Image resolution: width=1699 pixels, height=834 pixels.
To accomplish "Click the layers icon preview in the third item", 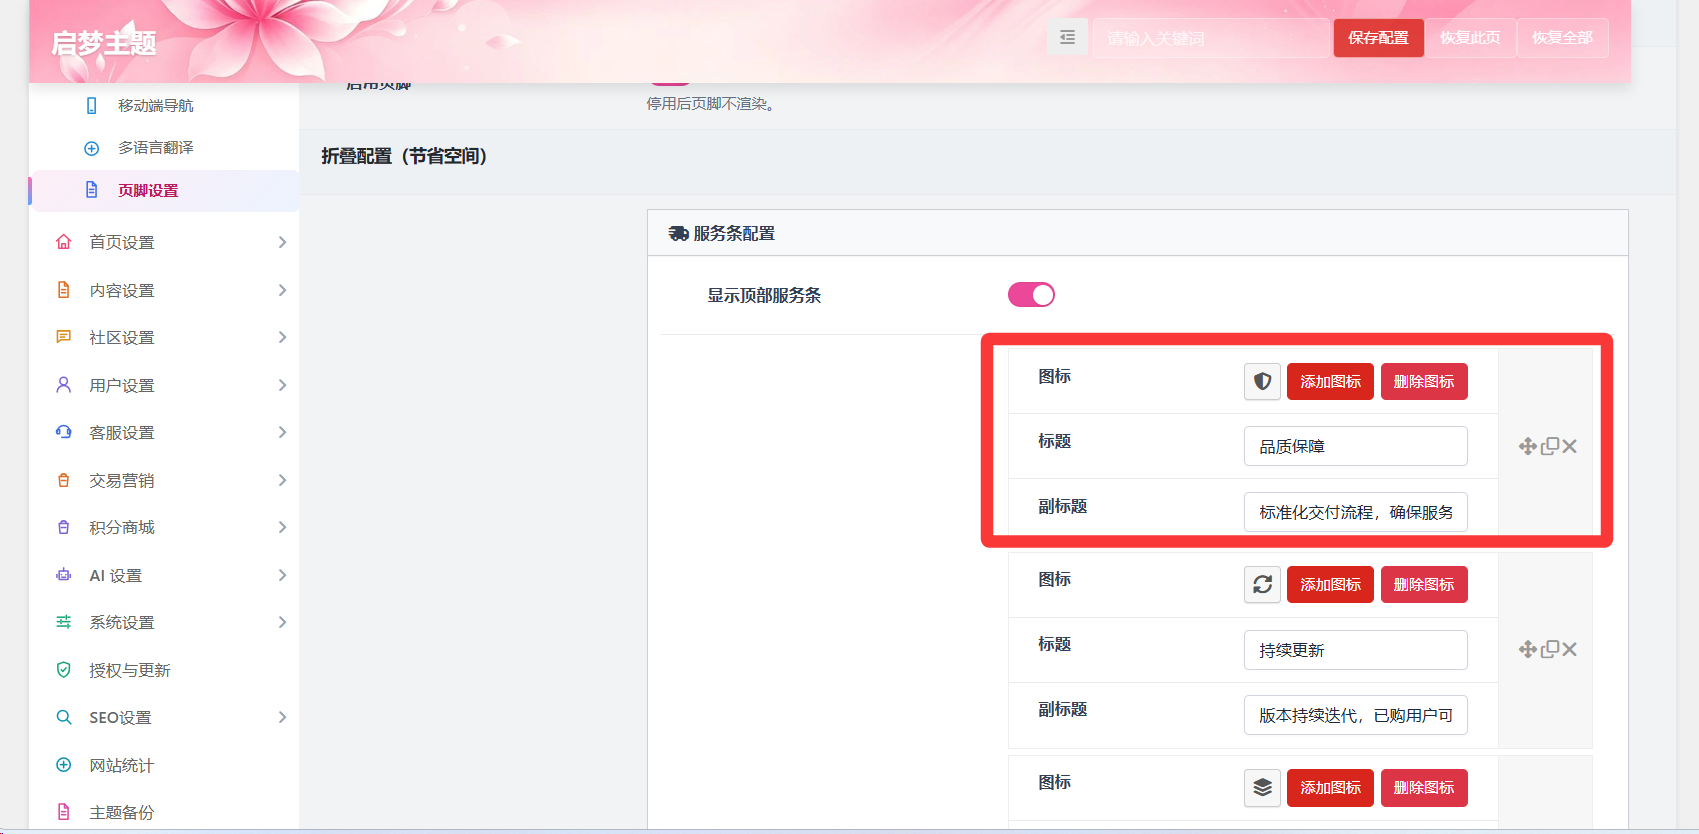I will click(1262, 788).
